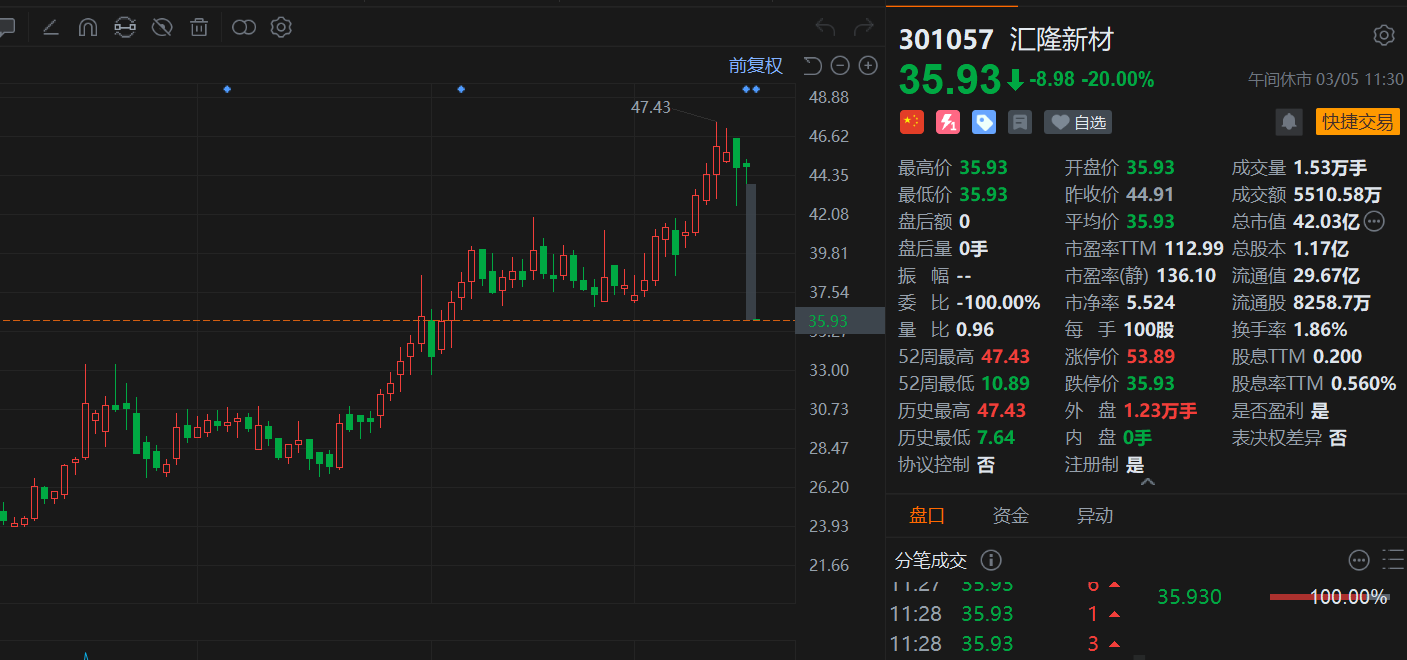This screenshot has width=1407, height=660.
Task: Click the more icon beside 总市值
Action: (1374, 221)
